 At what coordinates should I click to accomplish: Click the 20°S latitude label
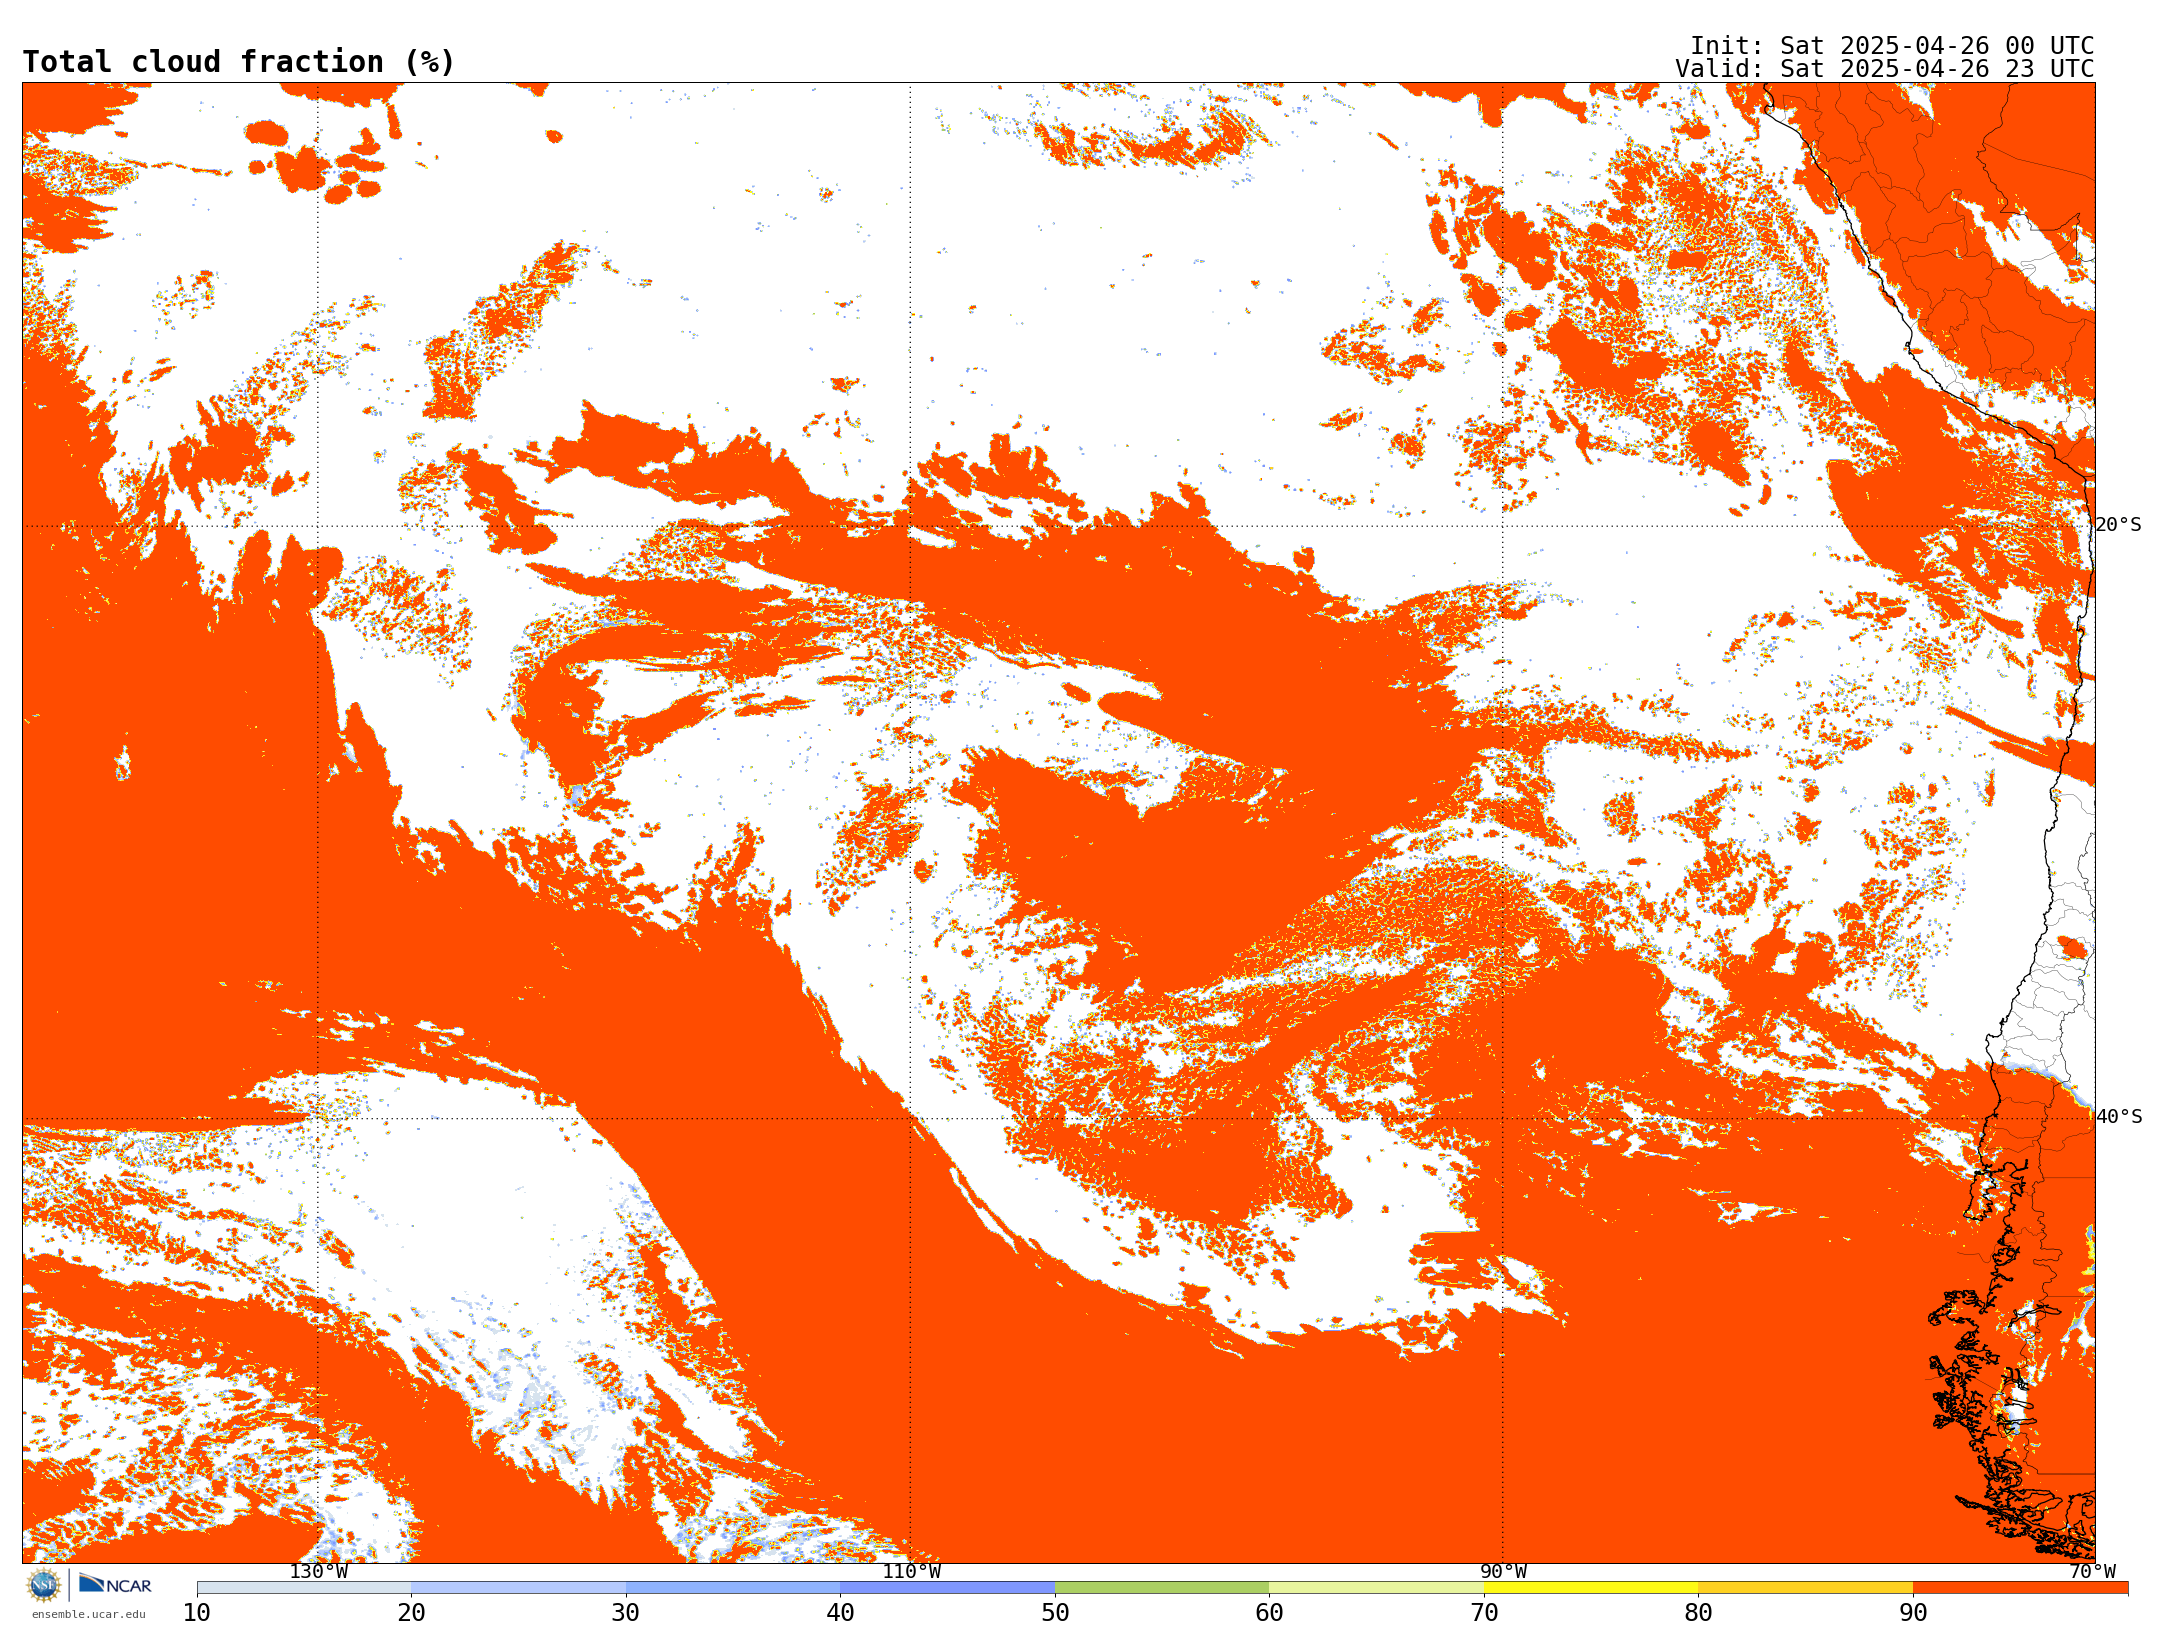(x=2119, y=525)
